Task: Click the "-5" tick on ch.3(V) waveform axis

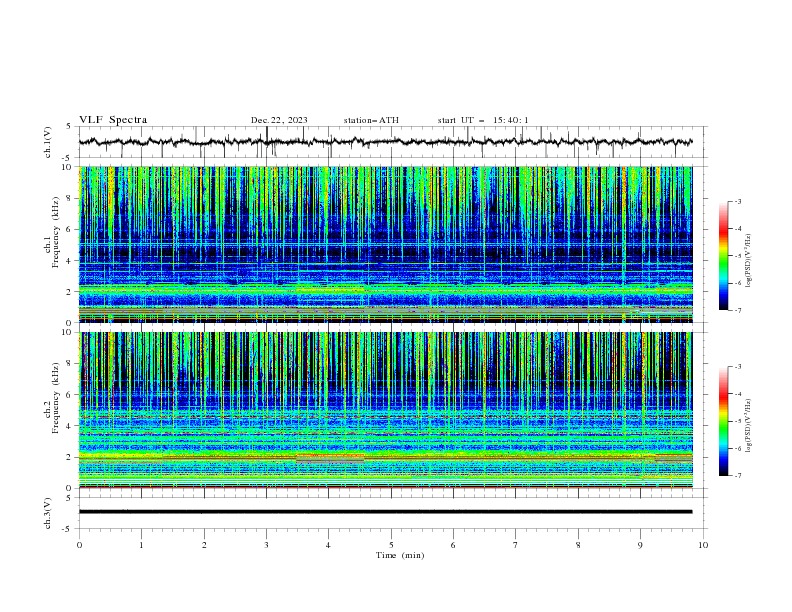Action: (x=68, y=529)
